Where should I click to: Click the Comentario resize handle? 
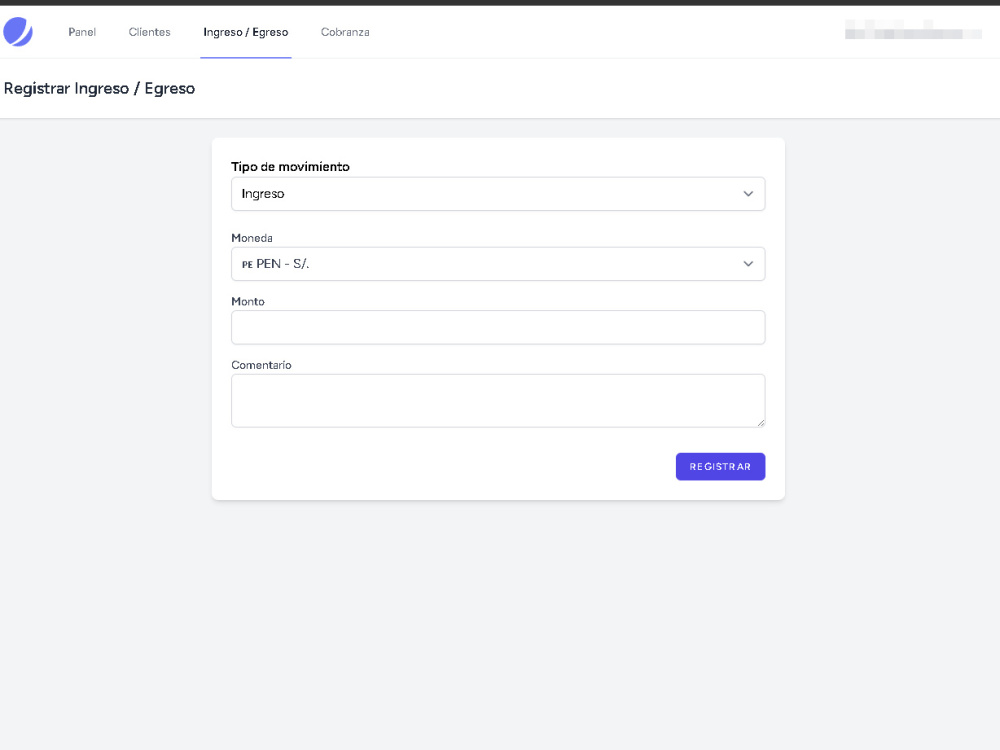tap(761, 423)
